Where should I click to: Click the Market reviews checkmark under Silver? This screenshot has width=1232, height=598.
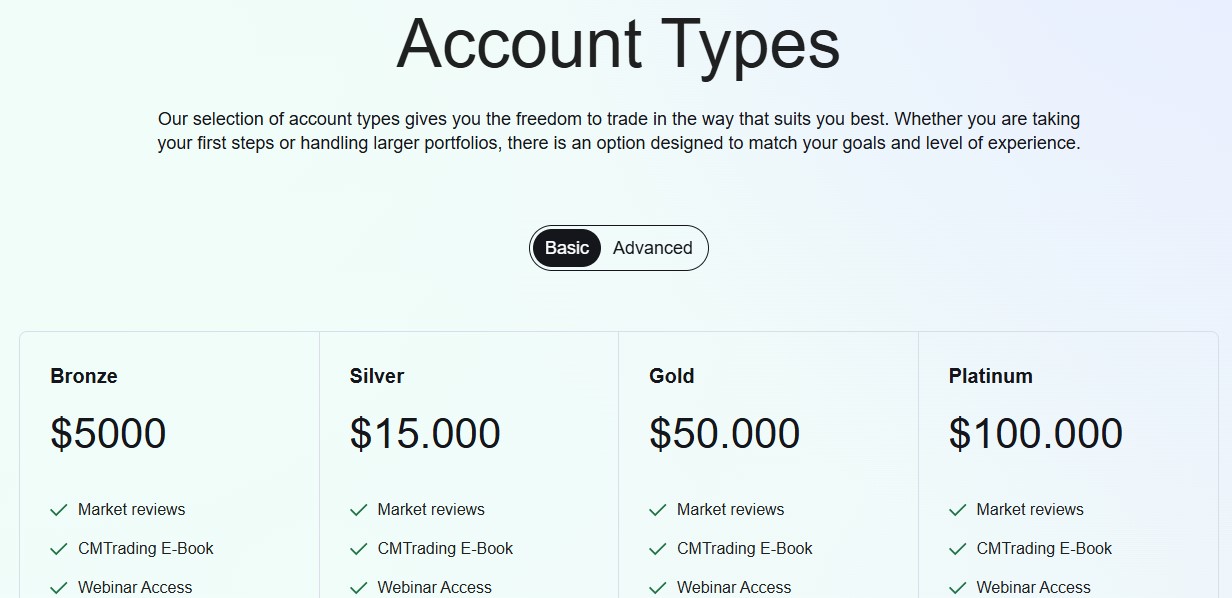tap(358, 509)
